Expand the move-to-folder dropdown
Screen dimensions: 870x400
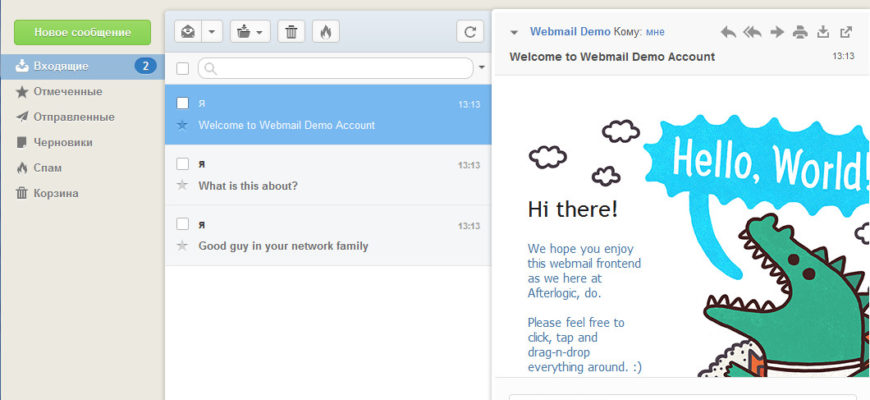pos(250,32)
